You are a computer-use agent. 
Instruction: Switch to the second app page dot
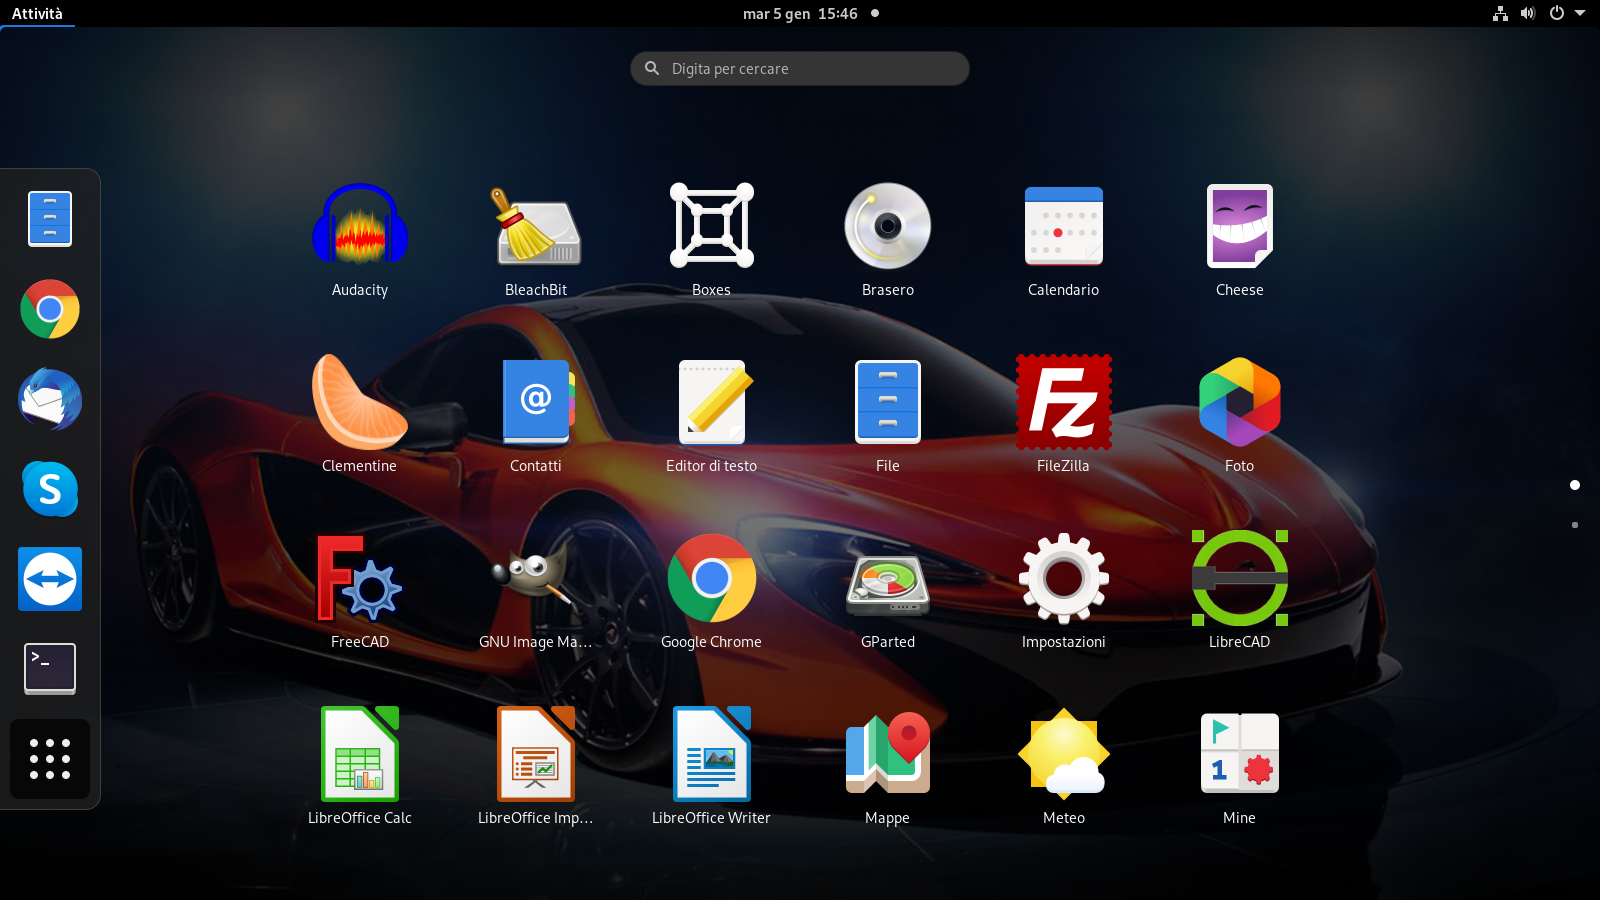coord(1575,525)
